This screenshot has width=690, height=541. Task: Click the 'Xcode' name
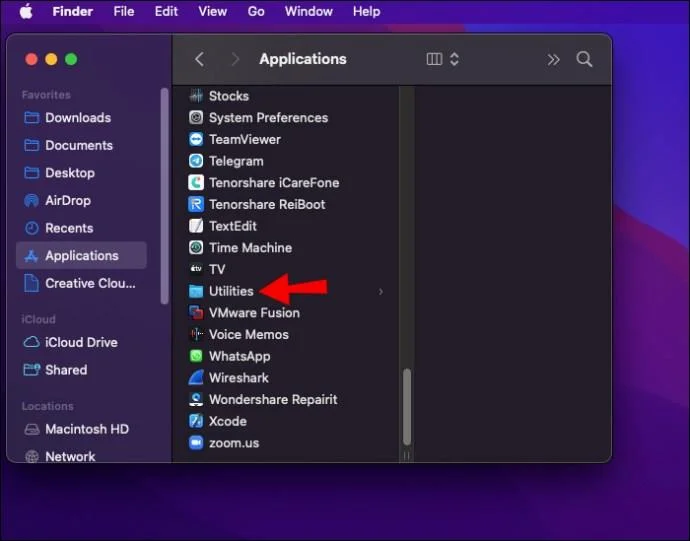point(228,421)
